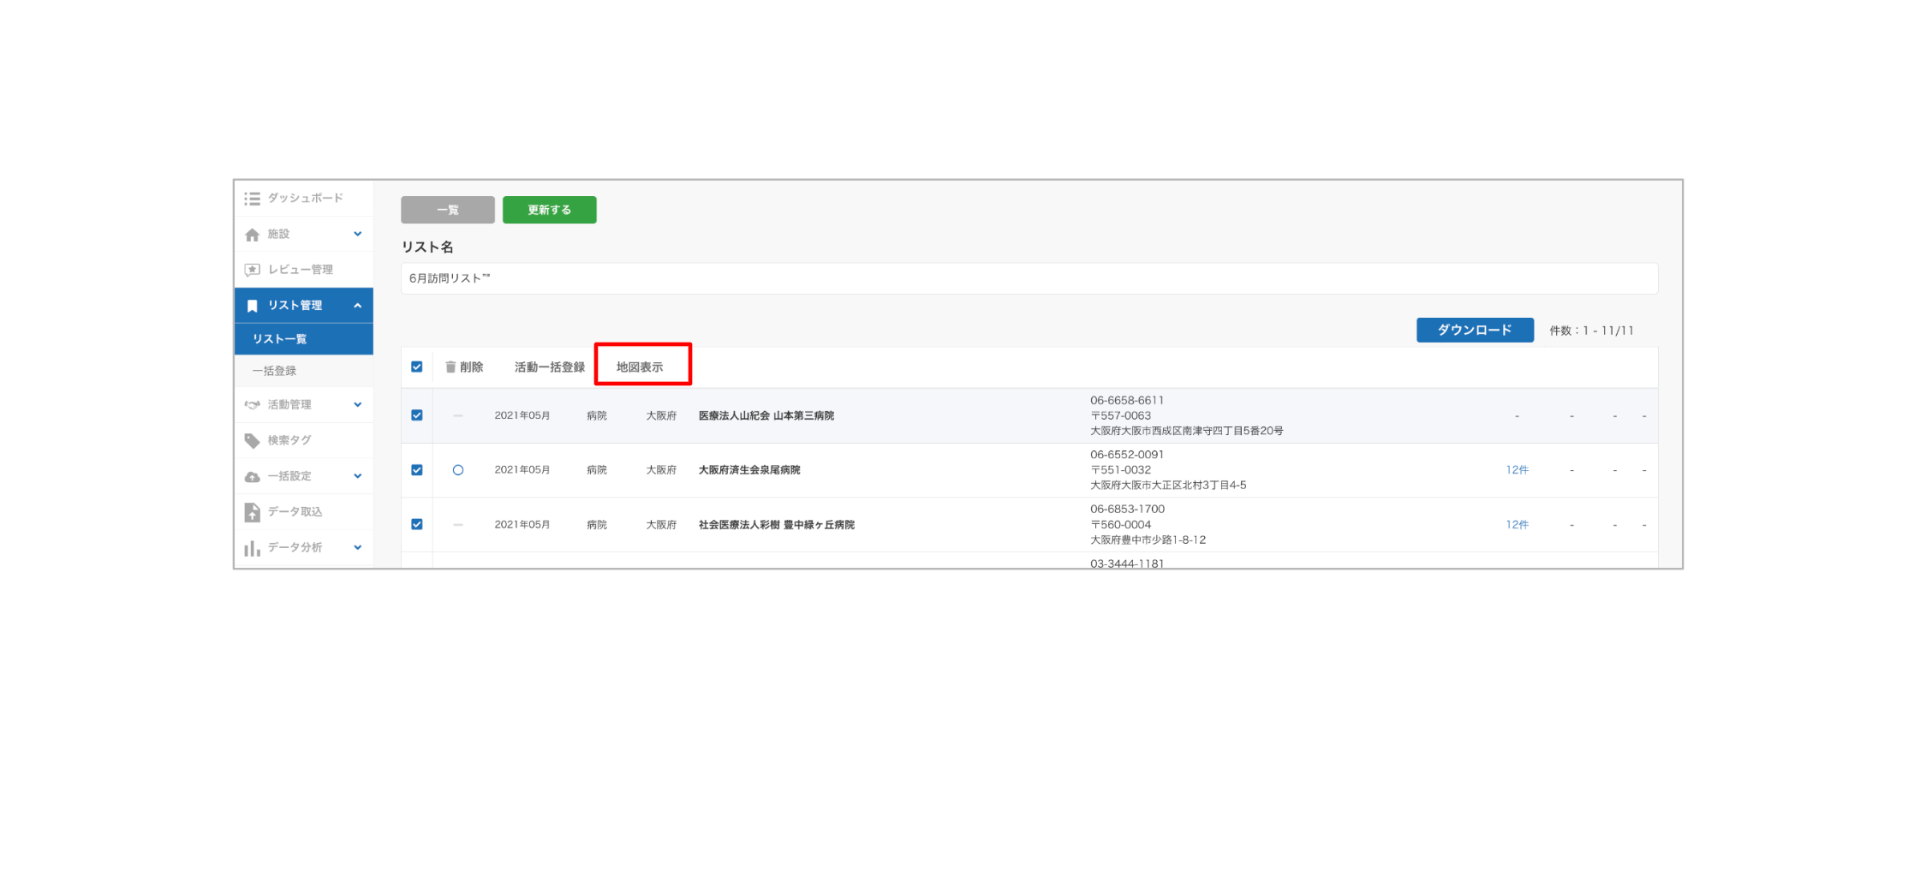Select リスト一覧 submenu item

pyautogui.click(x=304, y=339)
